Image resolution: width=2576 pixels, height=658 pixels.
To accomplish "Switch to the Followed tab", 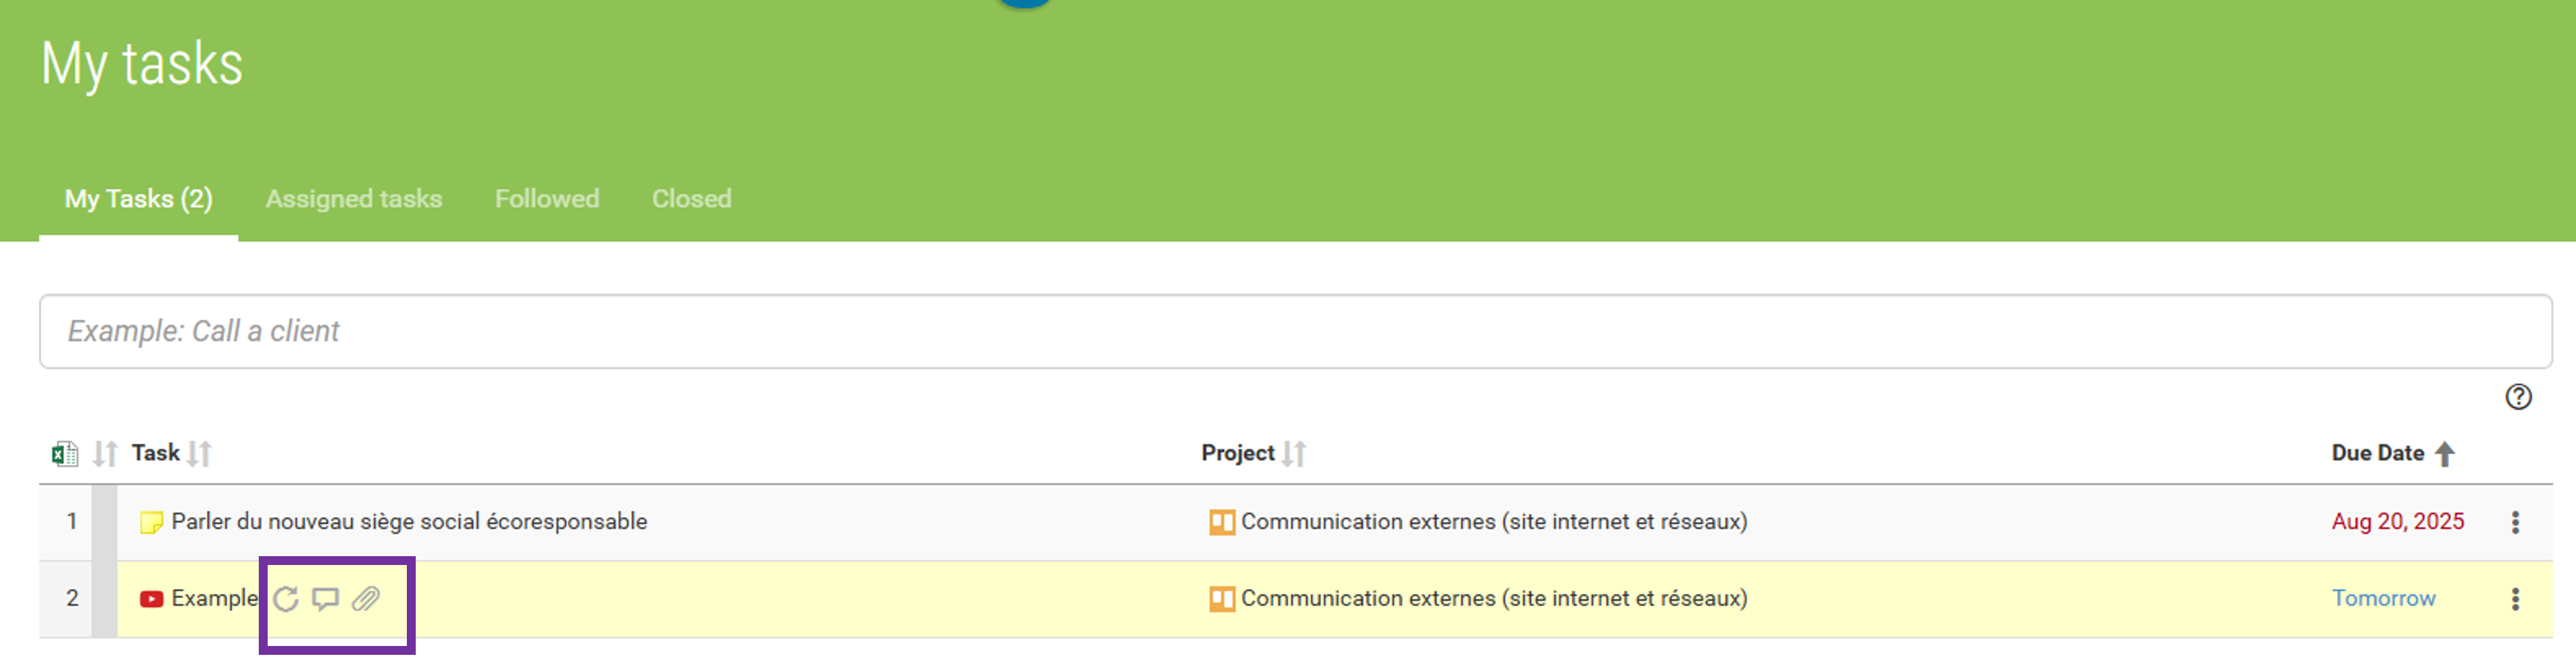I will (x=547, y=199).
